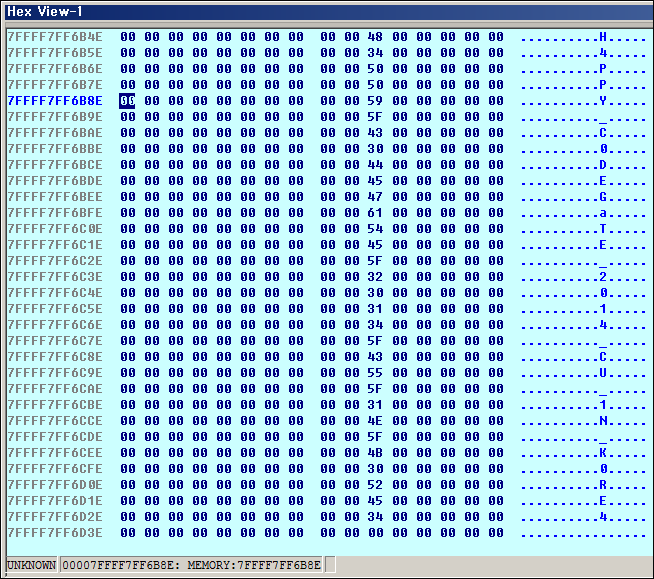Viewport: 654px width, 579px height.
Task: Select address 7FFFF7FF6C2E
Action: [x=55, y=261]
